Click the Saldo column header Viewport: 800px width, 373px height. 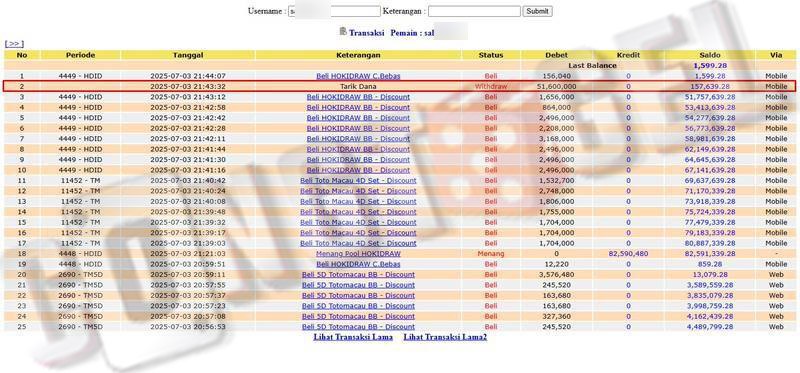(710, 55)
